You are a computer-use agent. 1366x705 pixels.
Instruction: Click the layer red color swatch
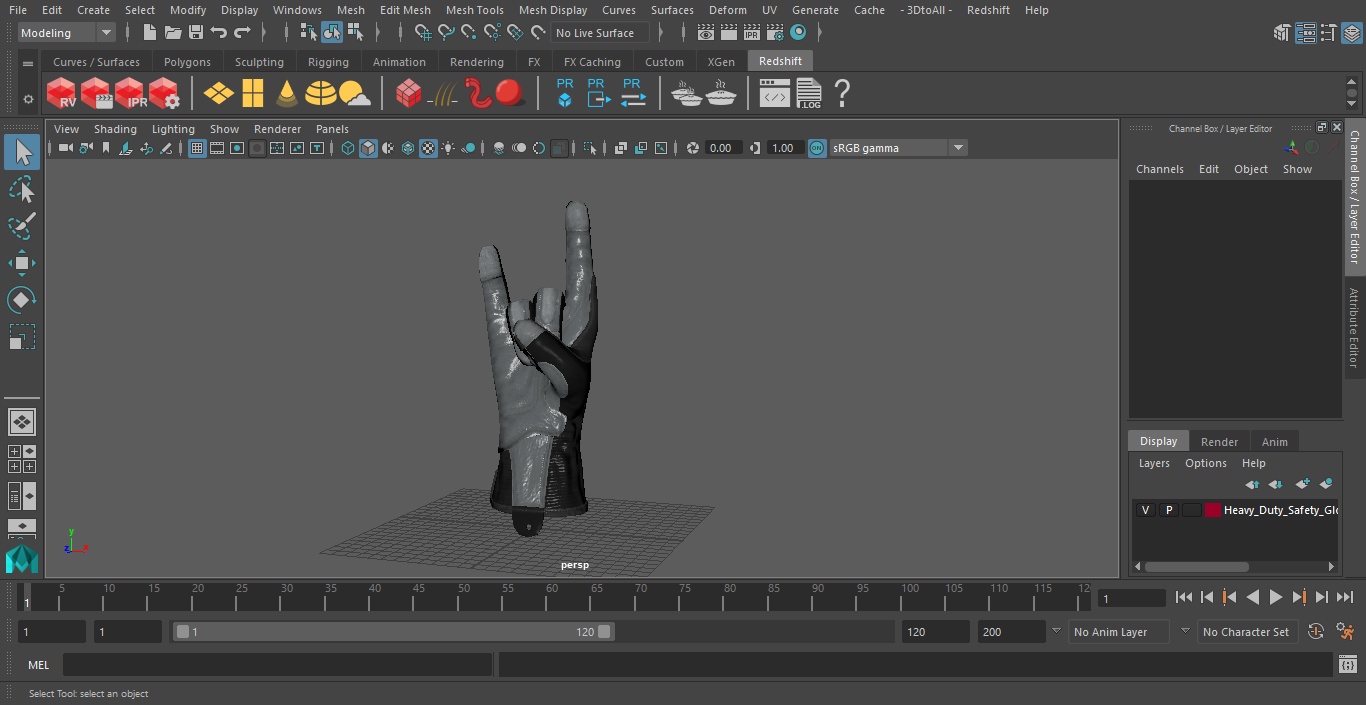coord(1213,510)
